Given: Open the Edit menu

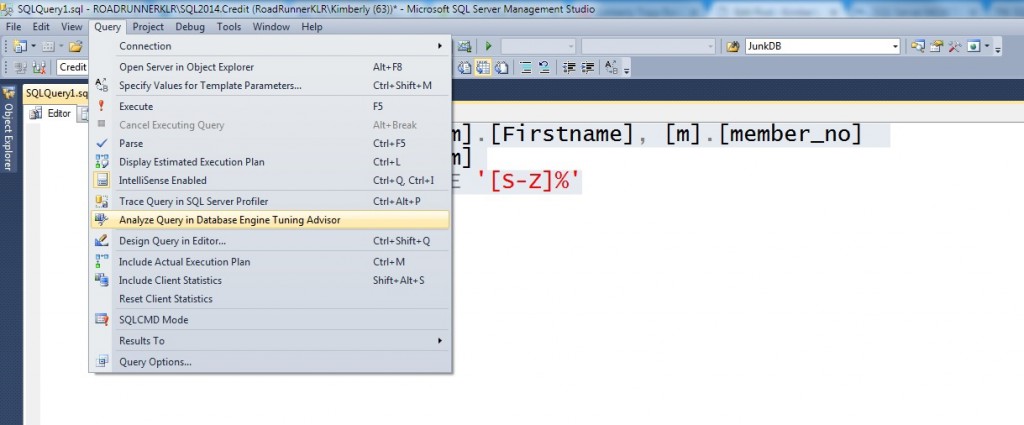Looking at the screenshot, I should [41, 27].
